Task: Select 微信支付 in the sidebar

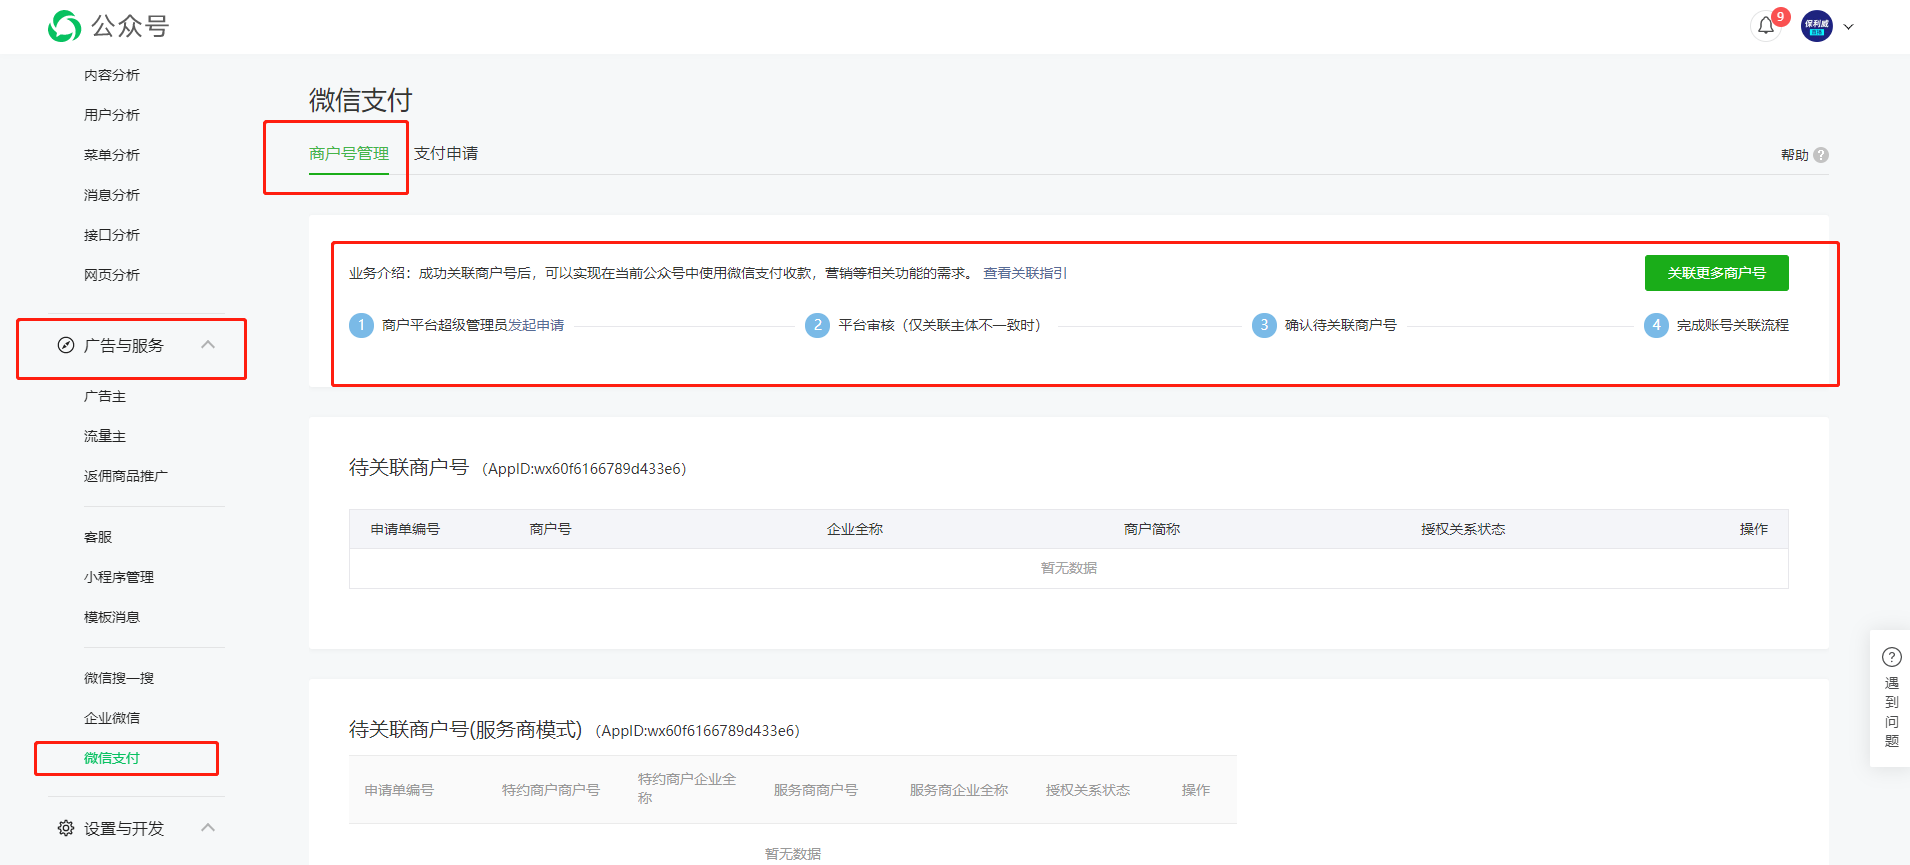Action: click(x=112, y=758)
